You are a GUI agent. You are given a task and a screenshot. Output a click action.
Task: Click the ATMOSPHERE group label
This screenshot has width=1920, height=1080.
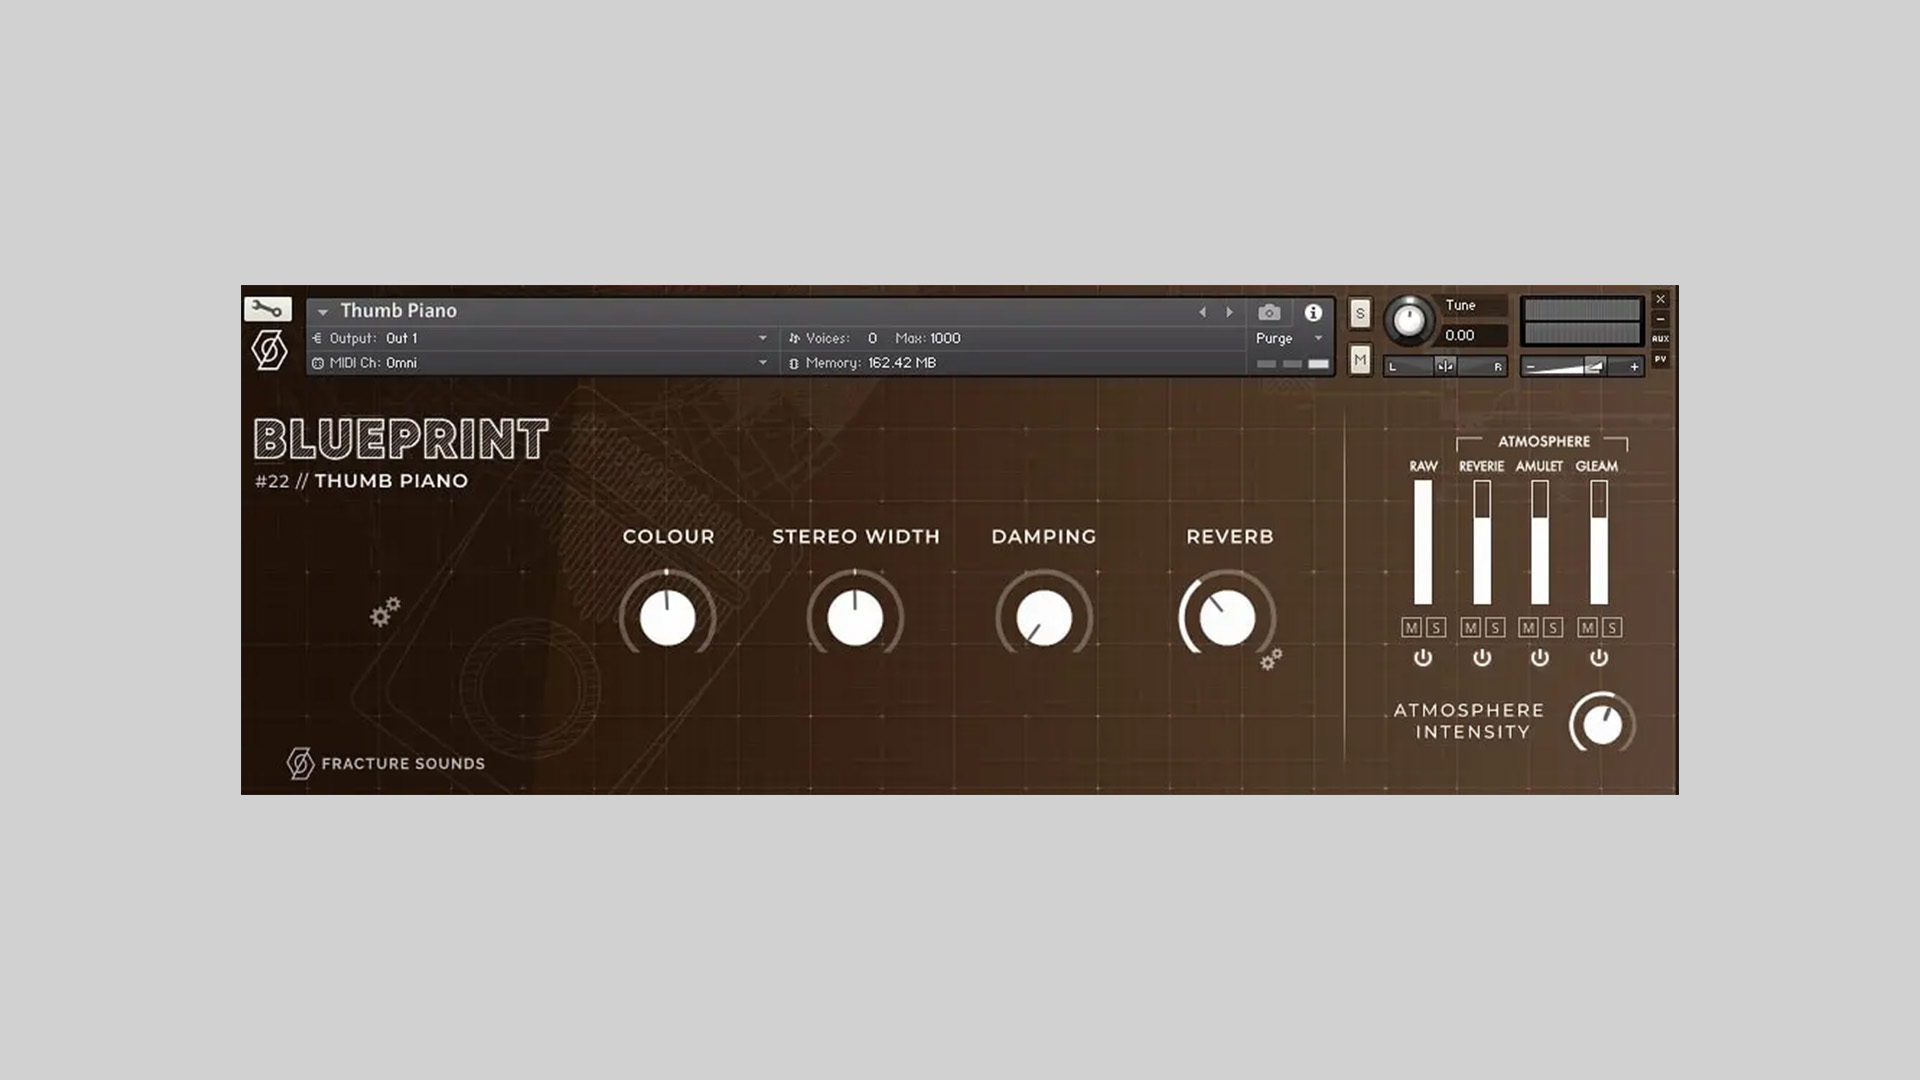click(x=1543, y=441)
